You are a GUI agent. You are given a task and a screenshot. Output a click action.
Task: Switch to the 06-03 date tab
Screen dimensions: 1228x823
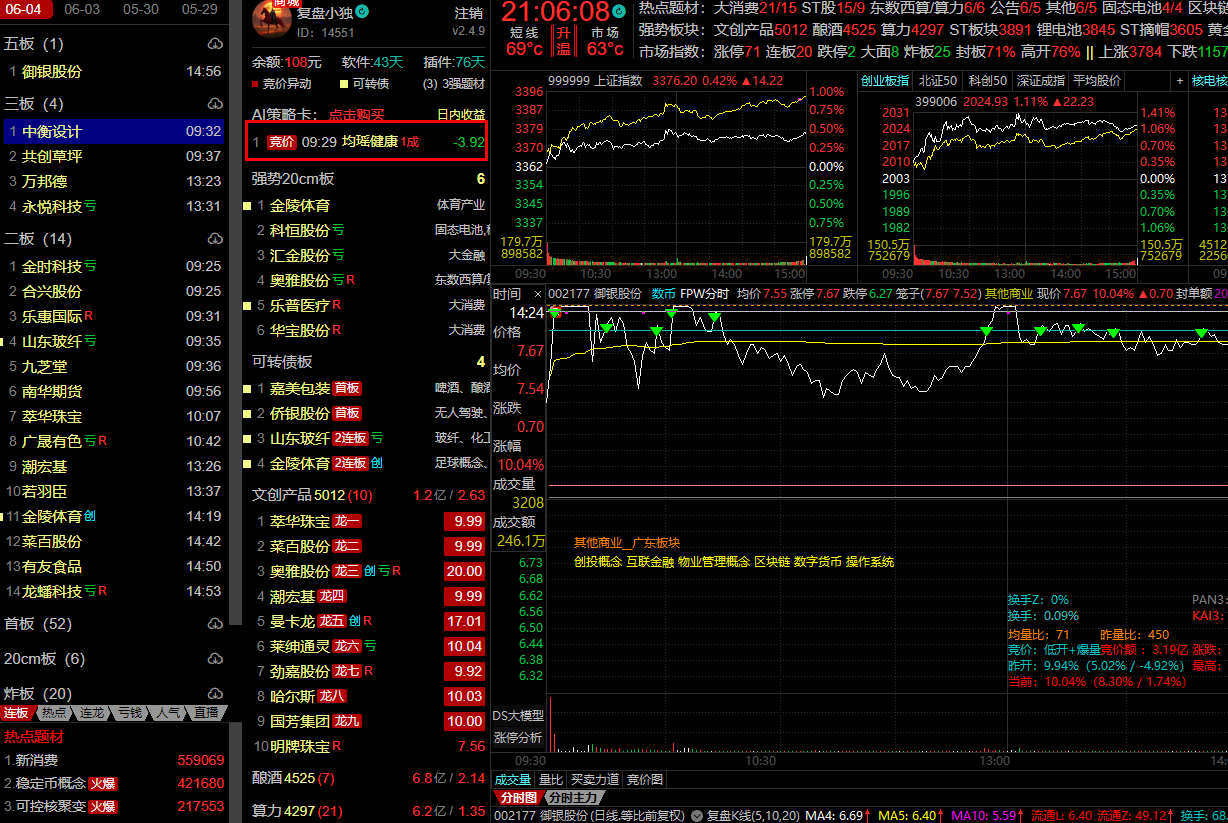pos(82,9)
